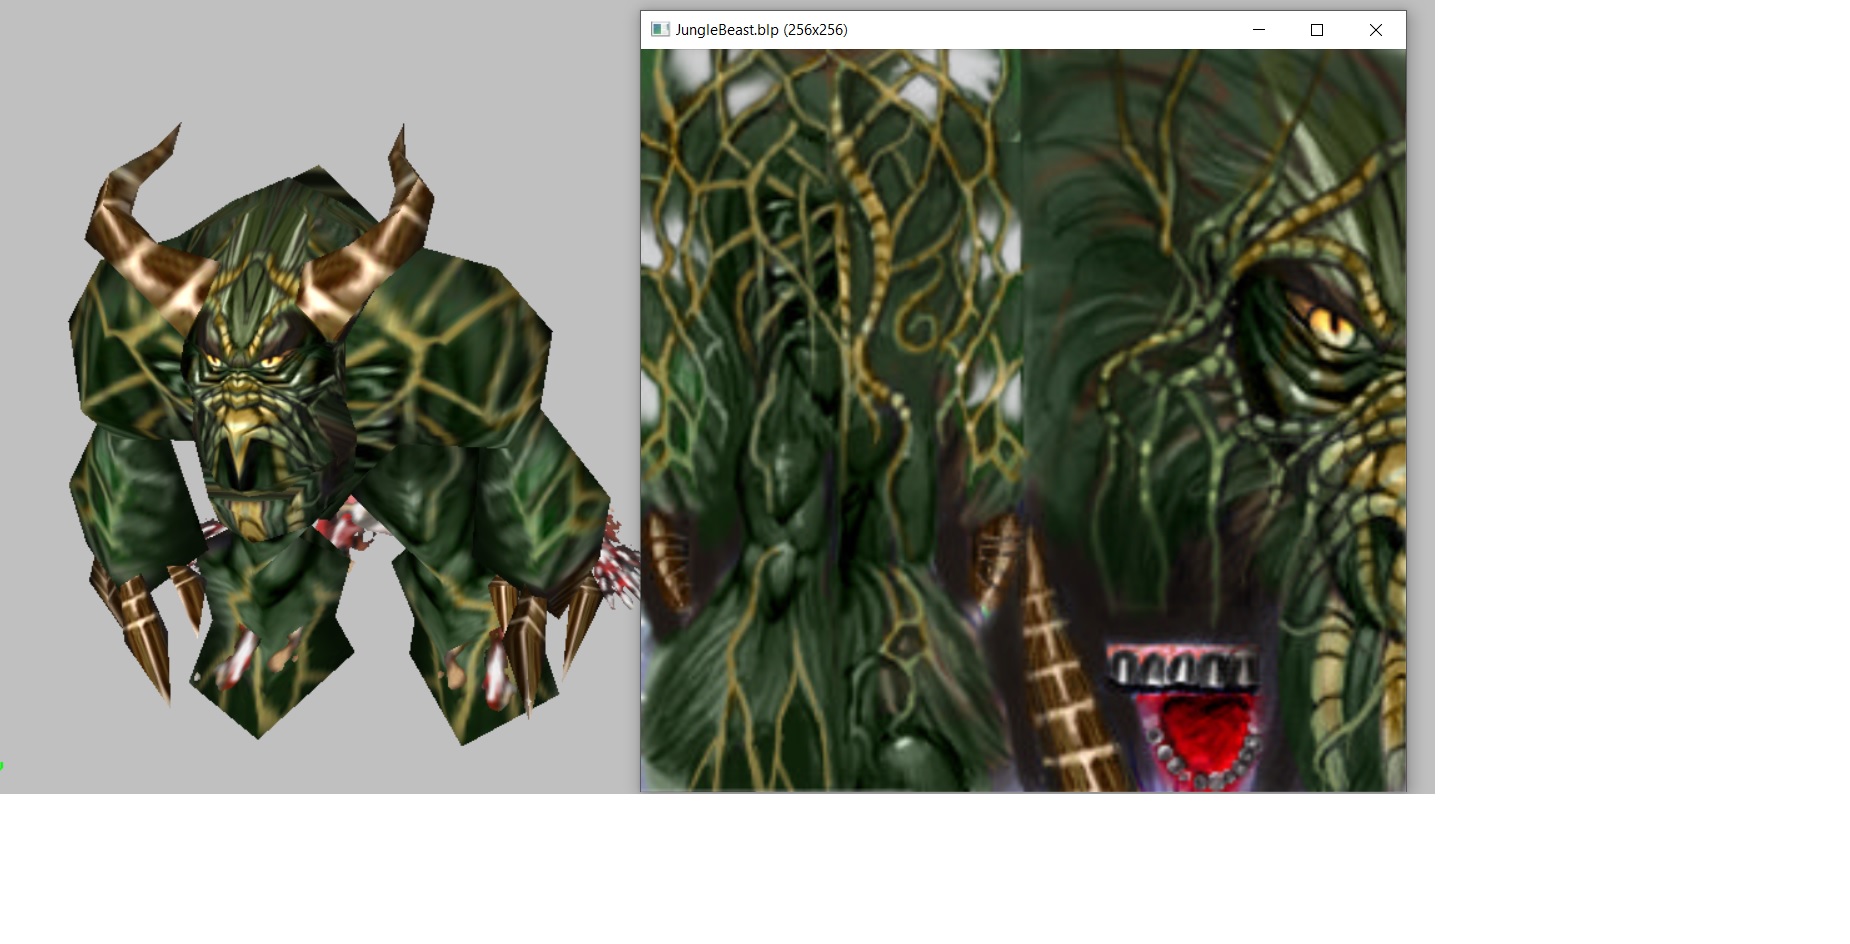Maximize the JungleBeast.blp texture window

tap(1317, 30)
